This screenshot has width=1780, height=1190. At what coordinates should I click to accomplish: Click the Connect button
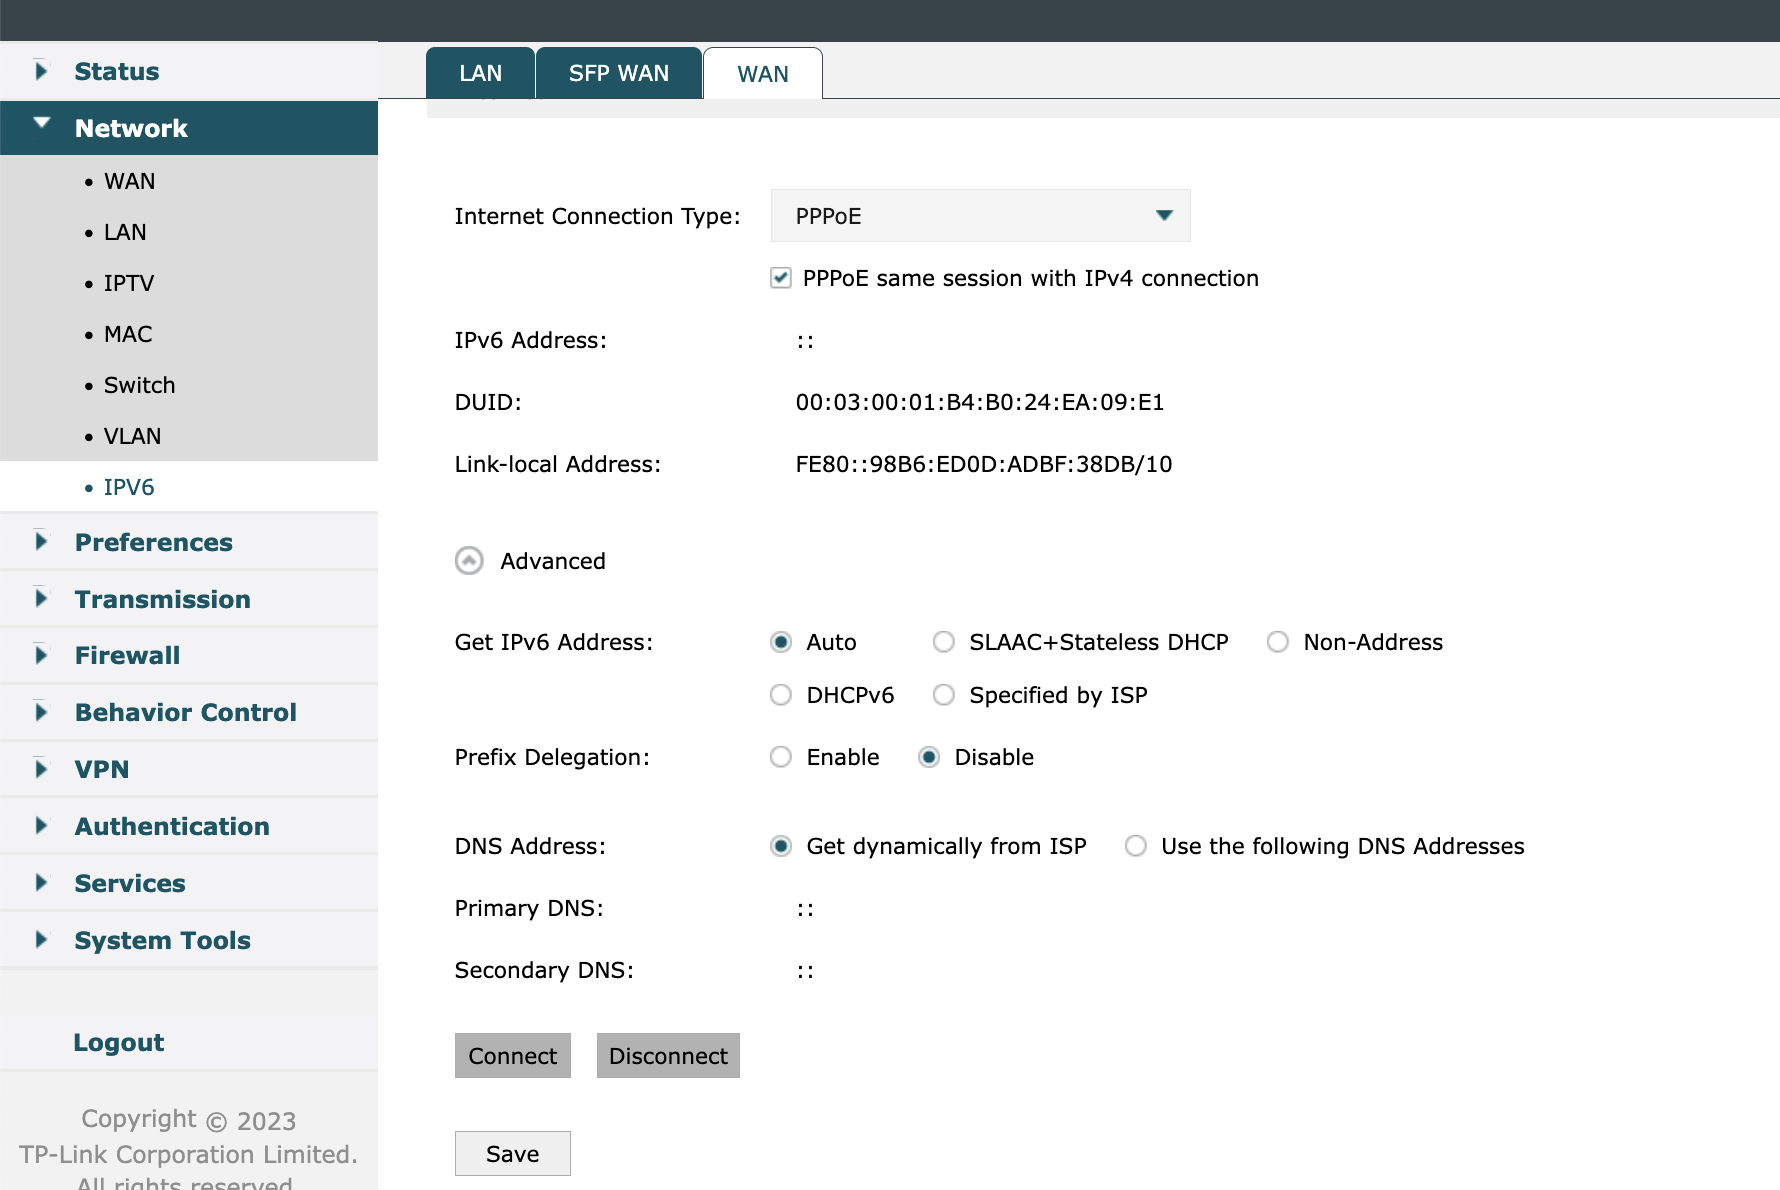pos(512,1055)
